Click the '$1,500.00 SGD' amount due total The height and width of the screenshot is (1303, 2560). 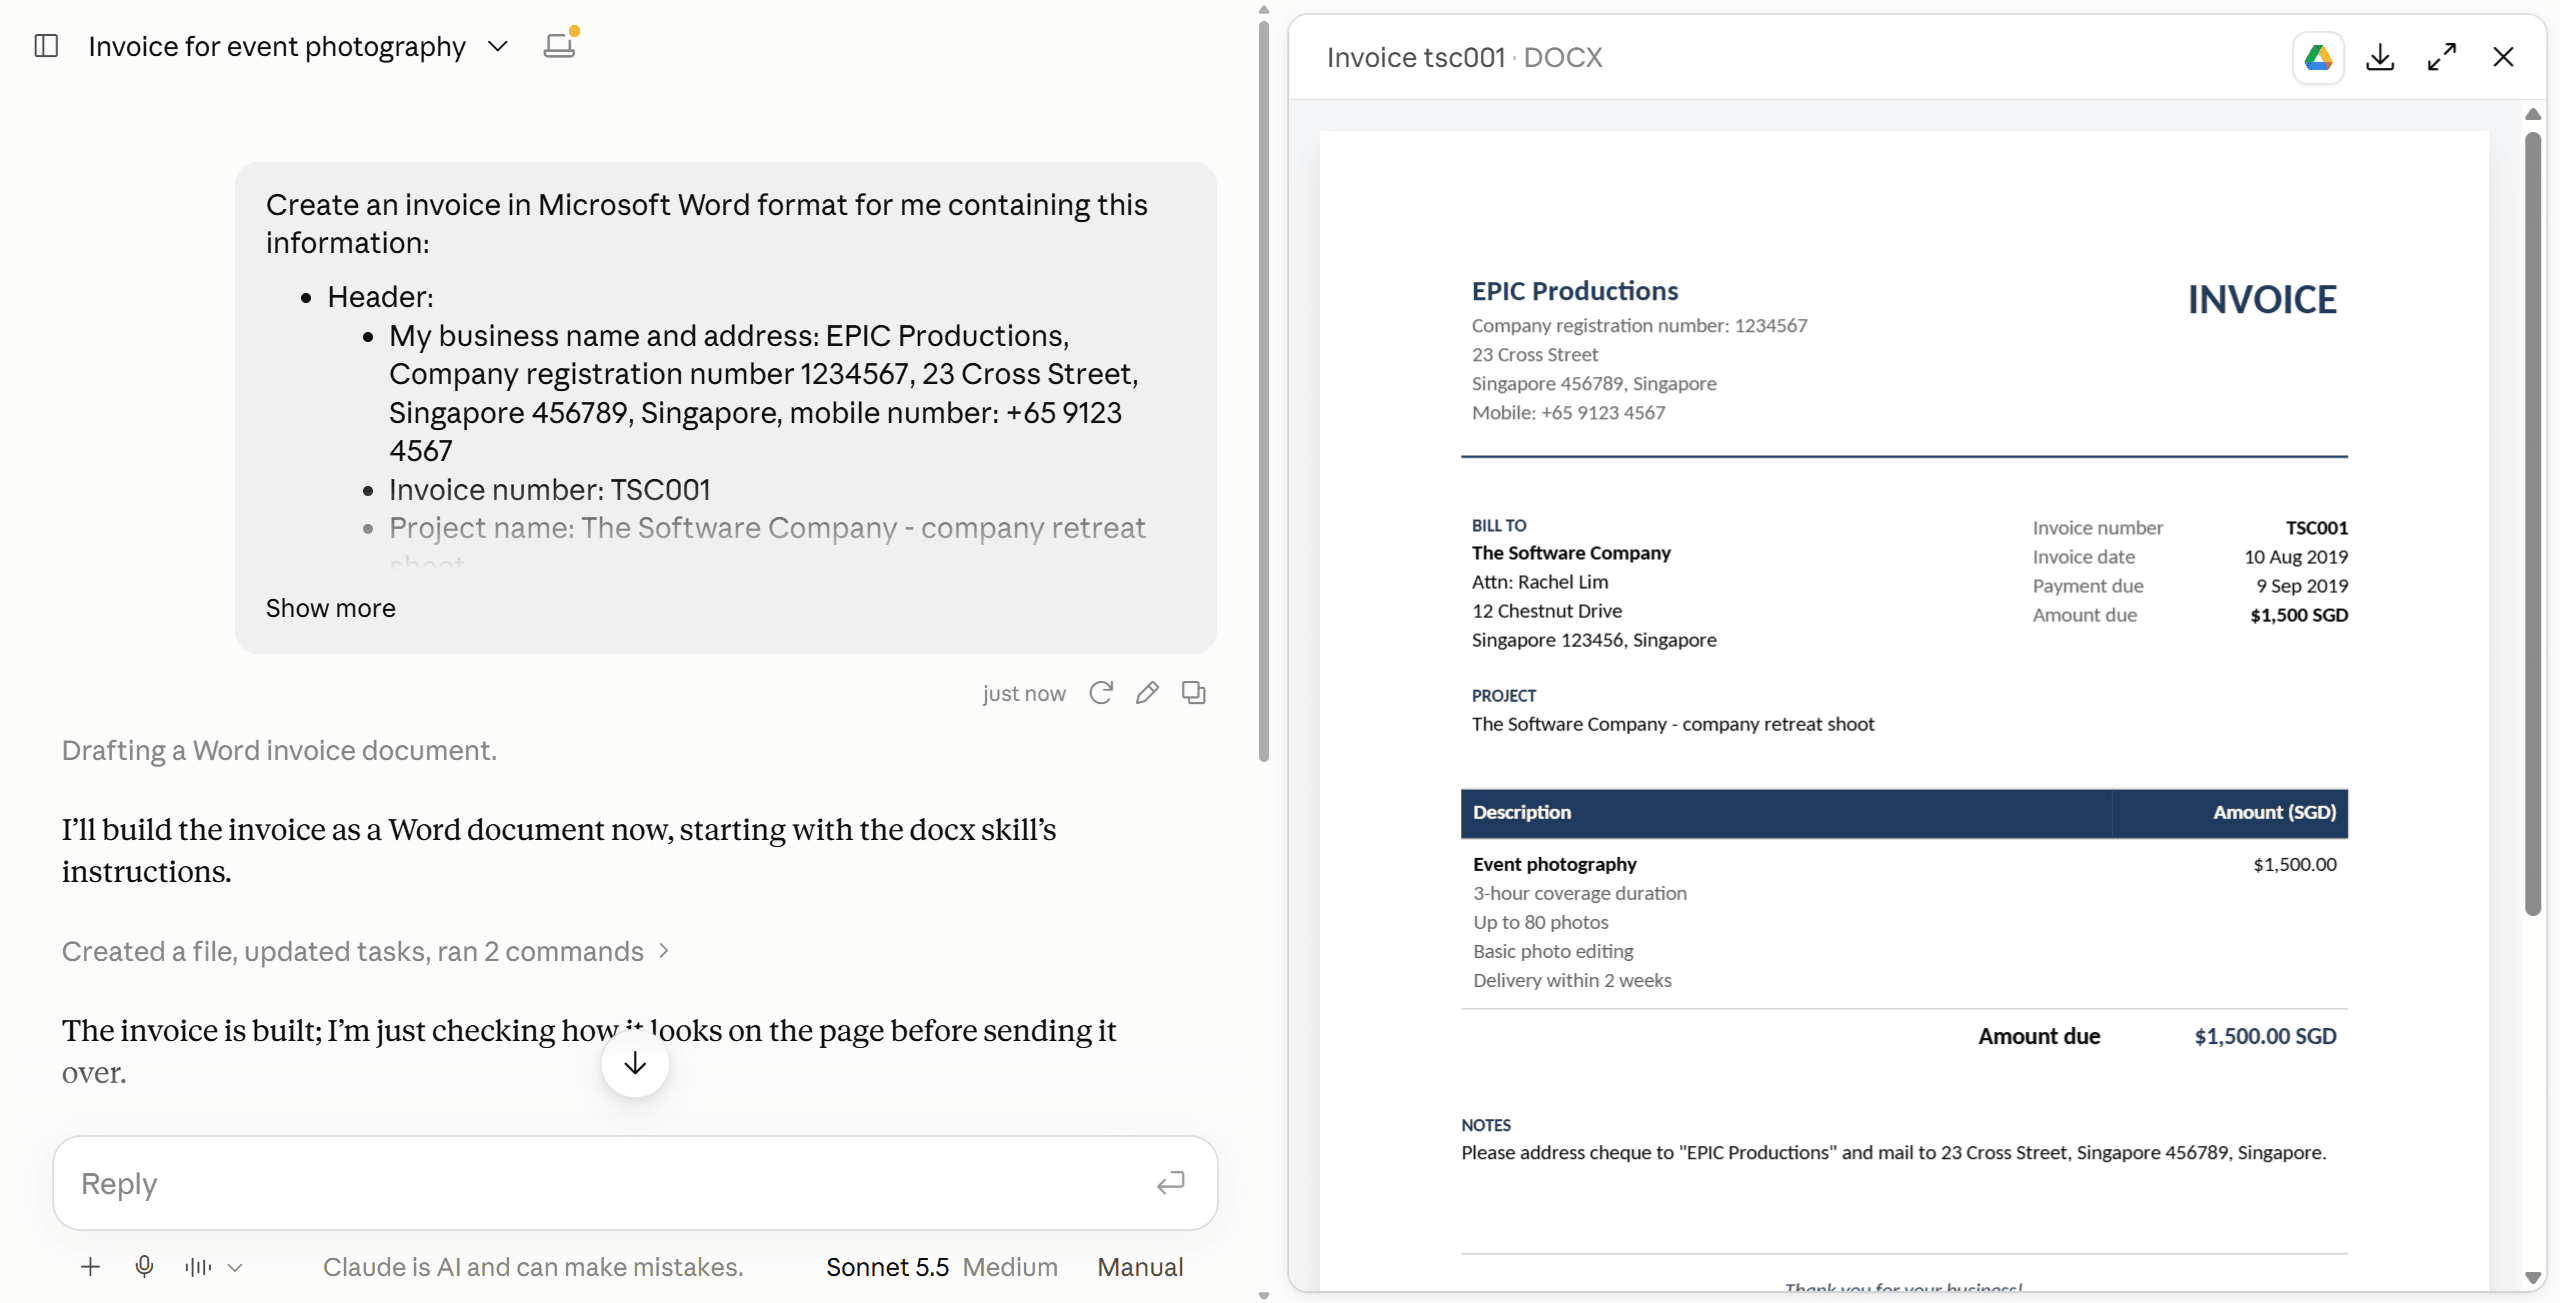click(2265, 1036)
